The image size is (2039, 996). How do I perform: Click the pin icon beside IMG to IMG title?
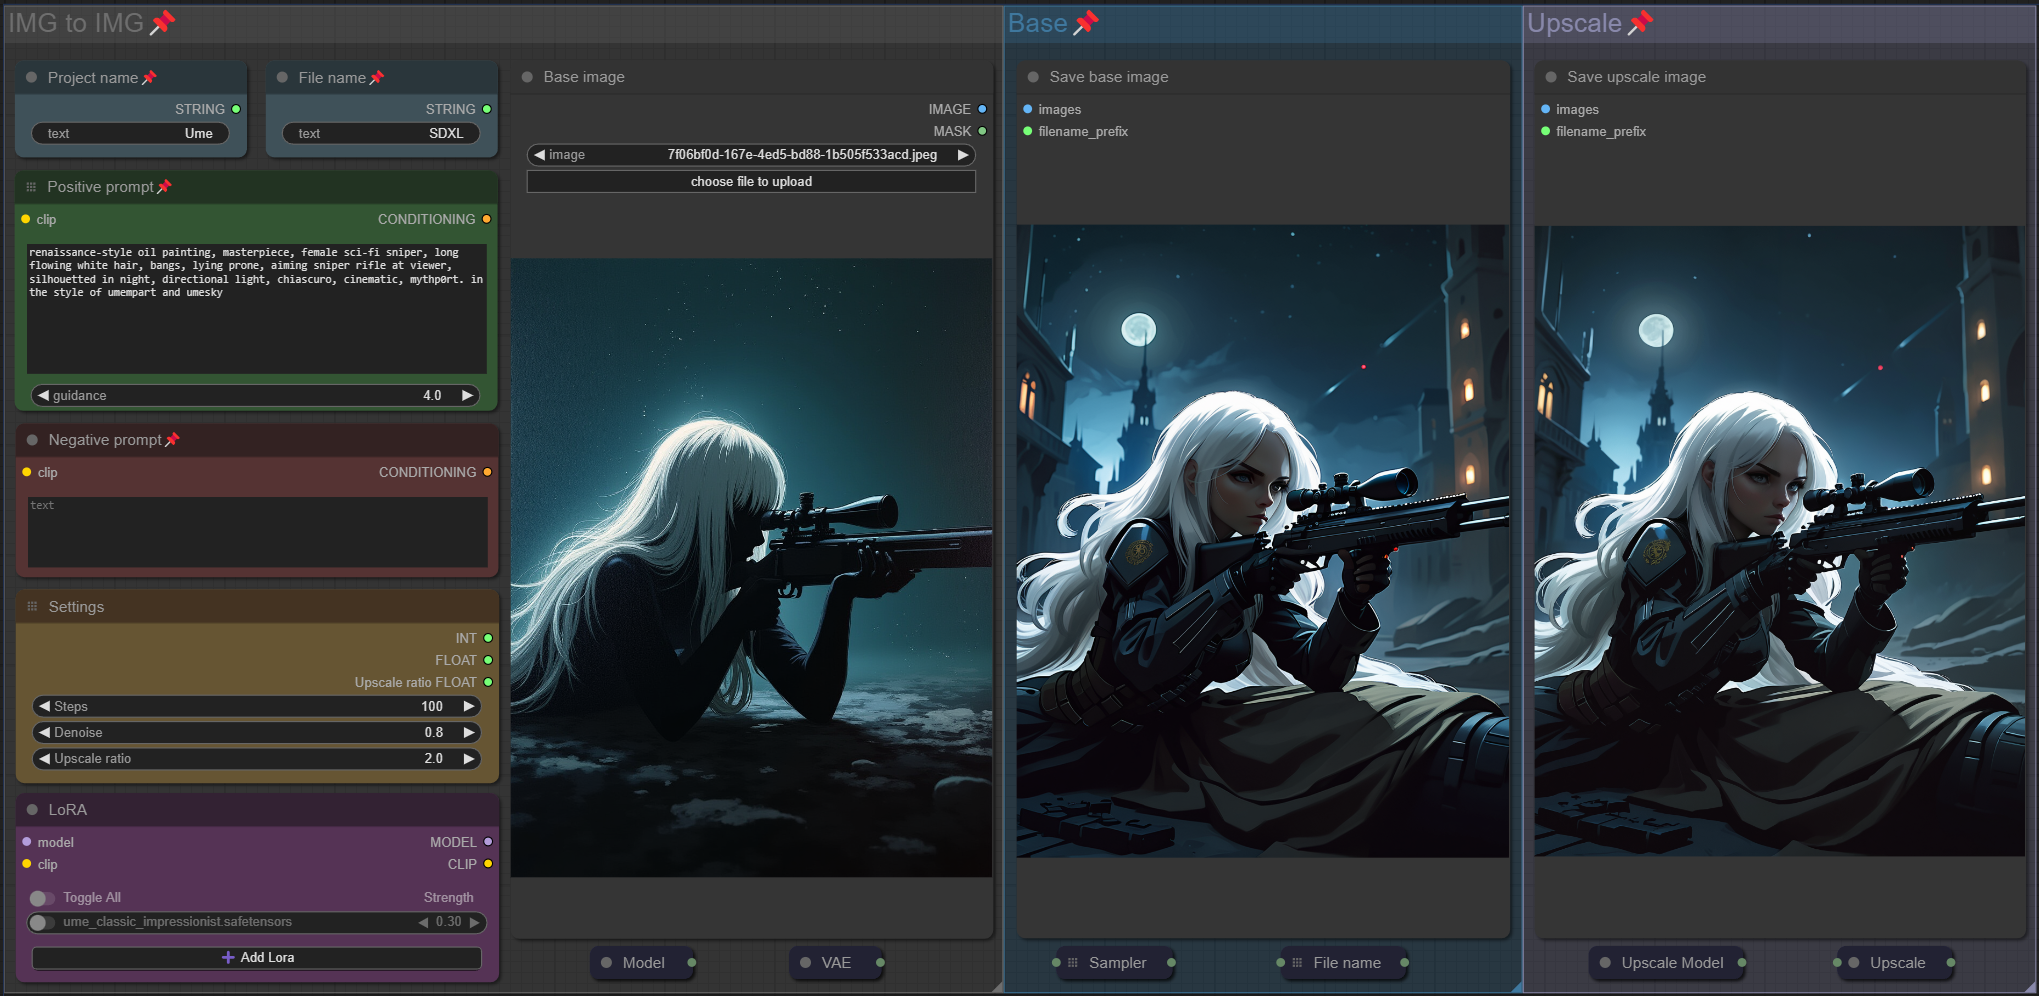click(162, 23)
